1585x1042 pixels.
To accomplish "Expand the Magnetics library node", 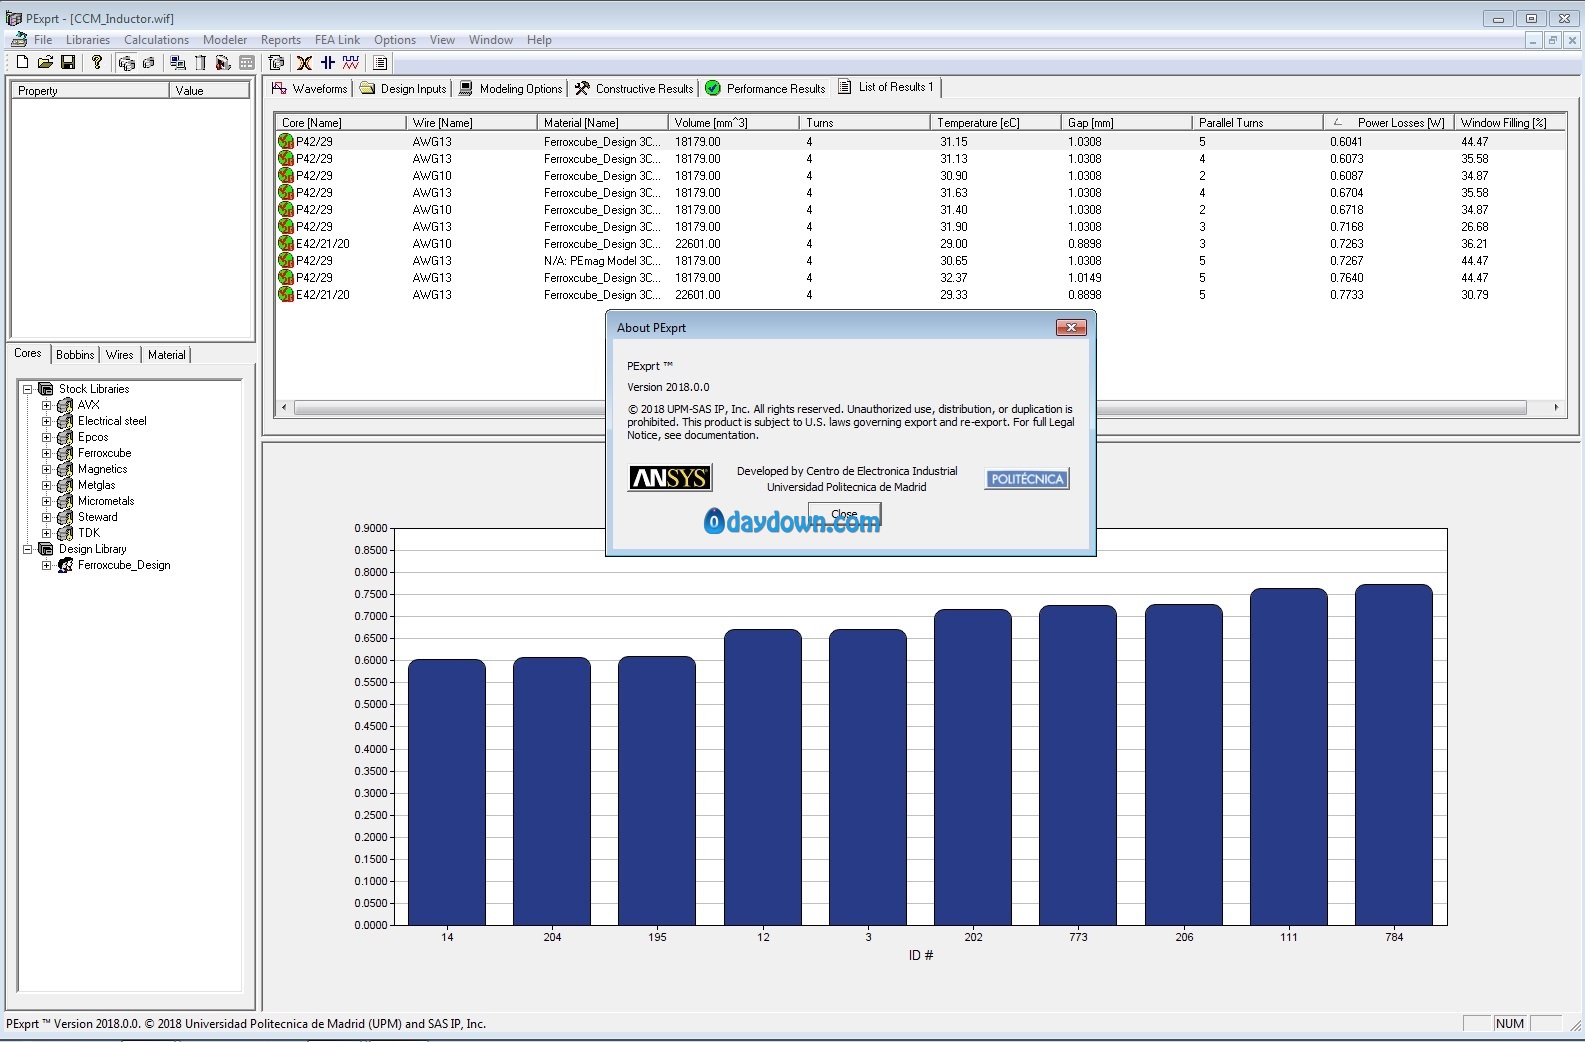I will (47, 469).
